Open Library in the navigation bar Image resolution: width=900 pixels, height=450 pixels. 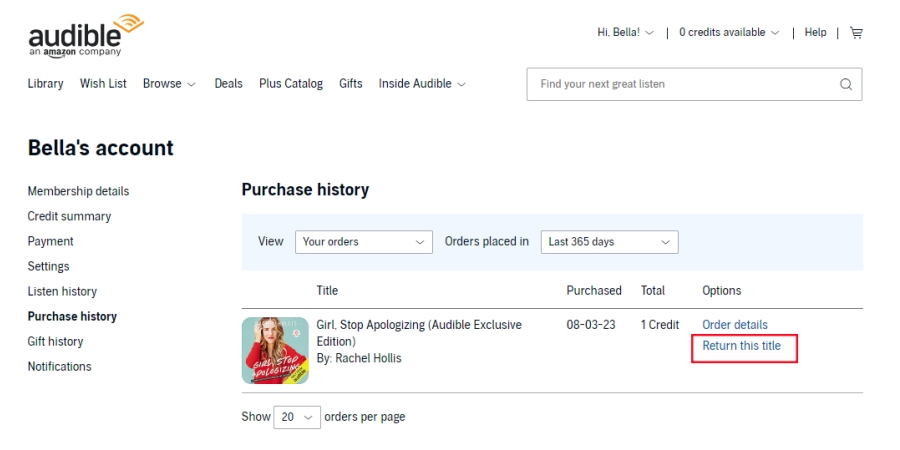click(45, 84)
